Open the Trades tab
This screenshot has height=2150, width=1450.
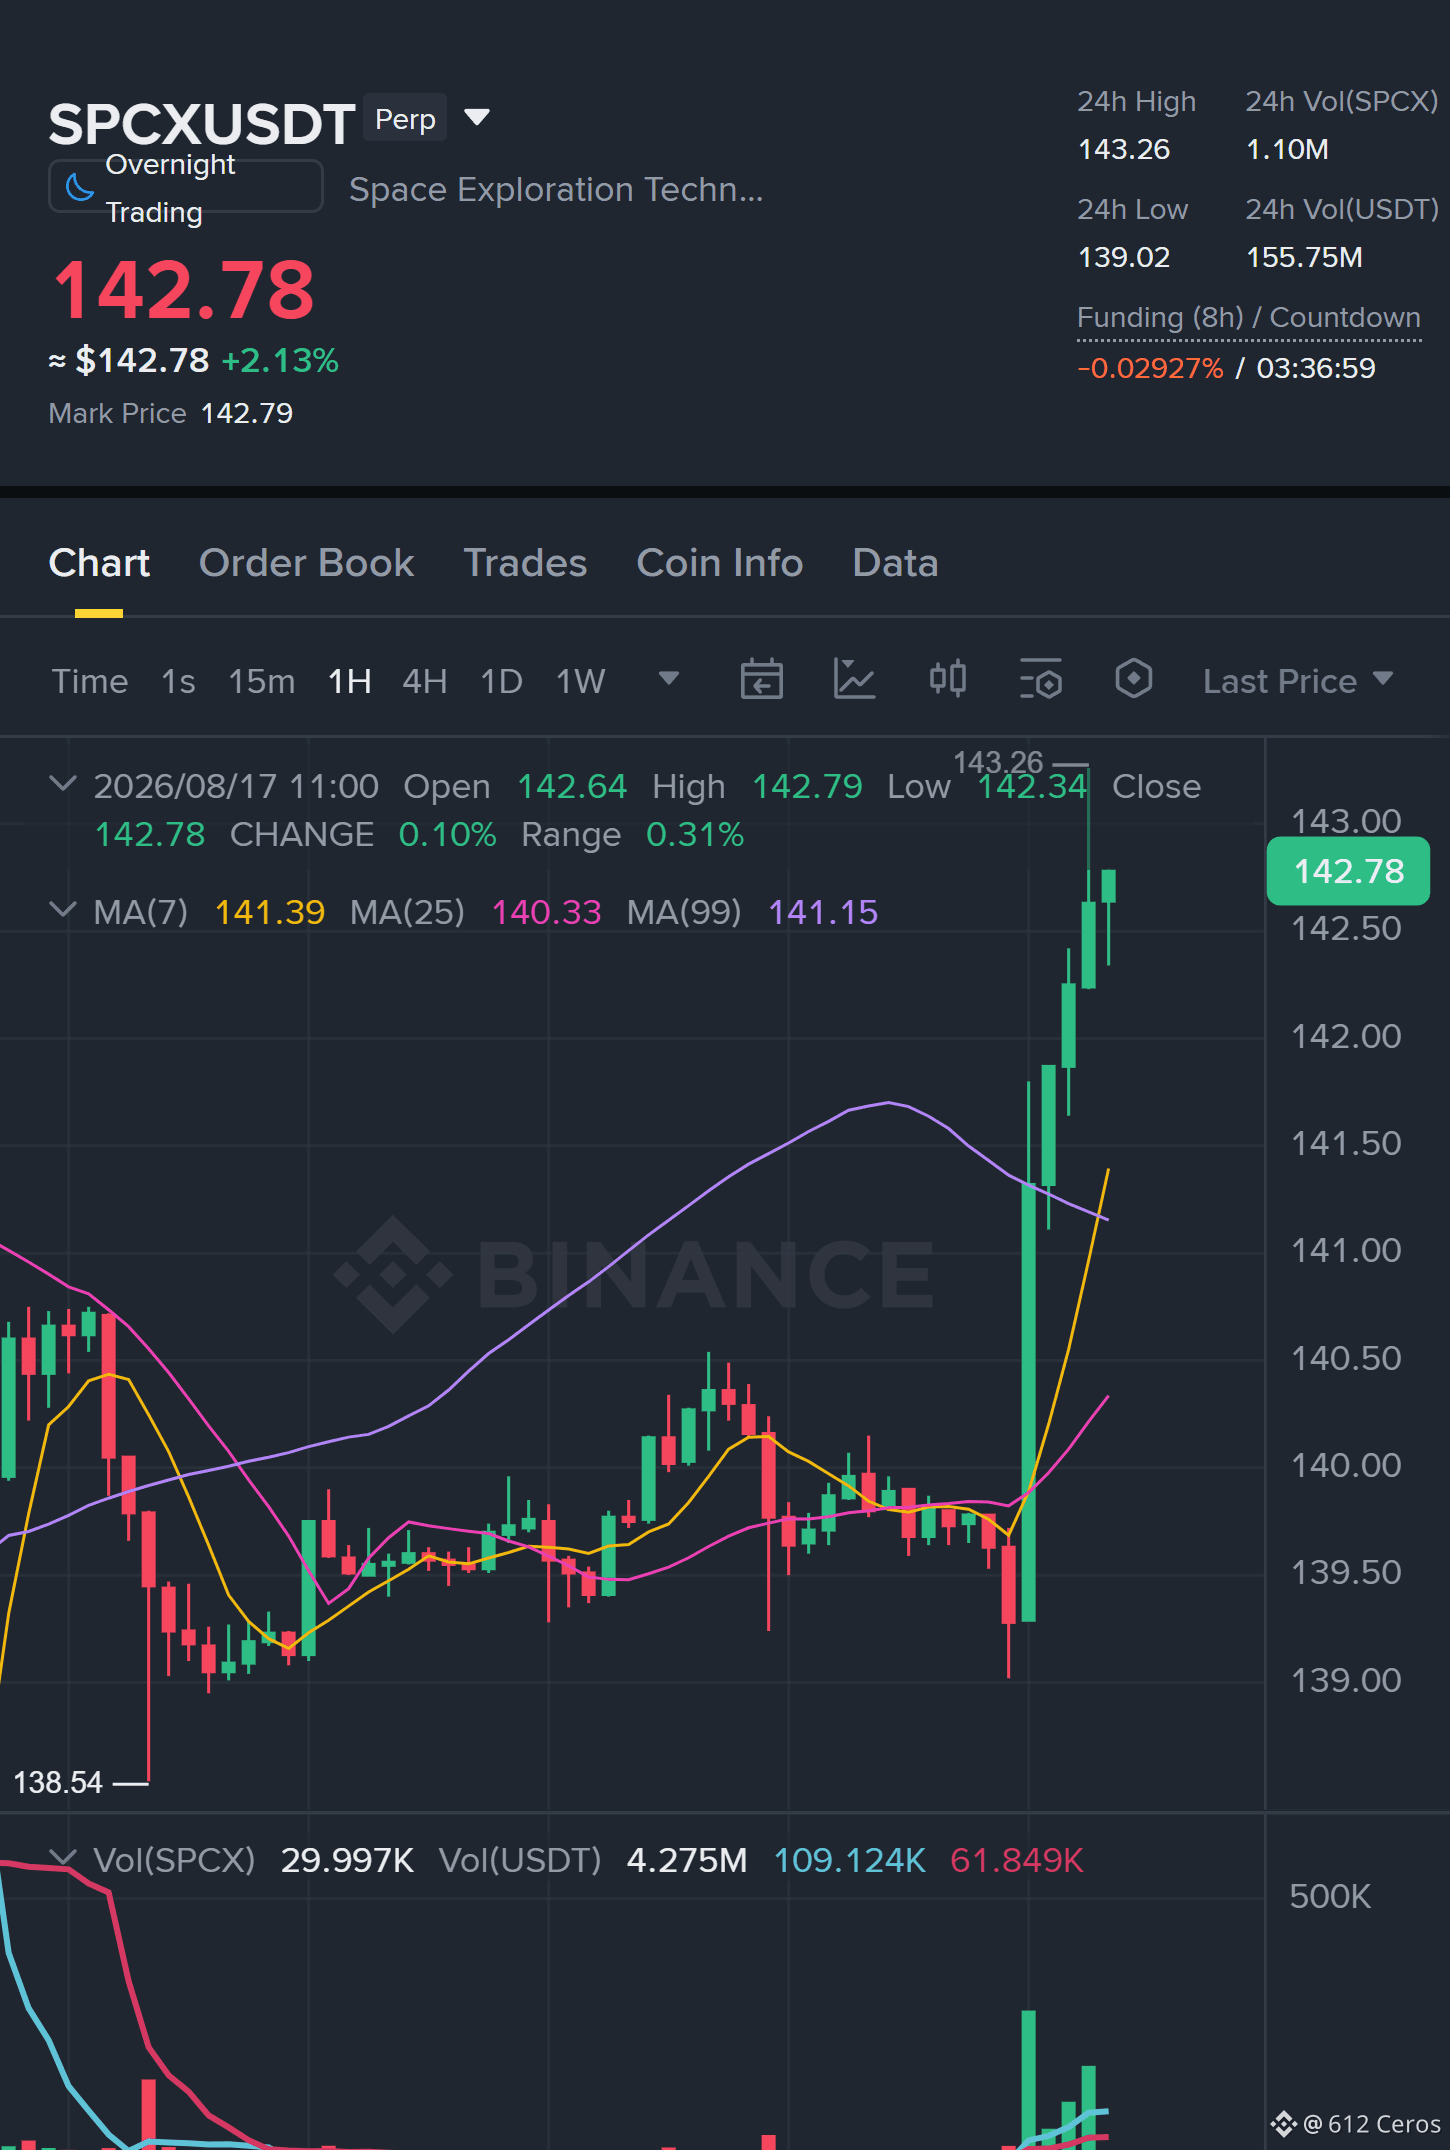click(x=525, y=563)
